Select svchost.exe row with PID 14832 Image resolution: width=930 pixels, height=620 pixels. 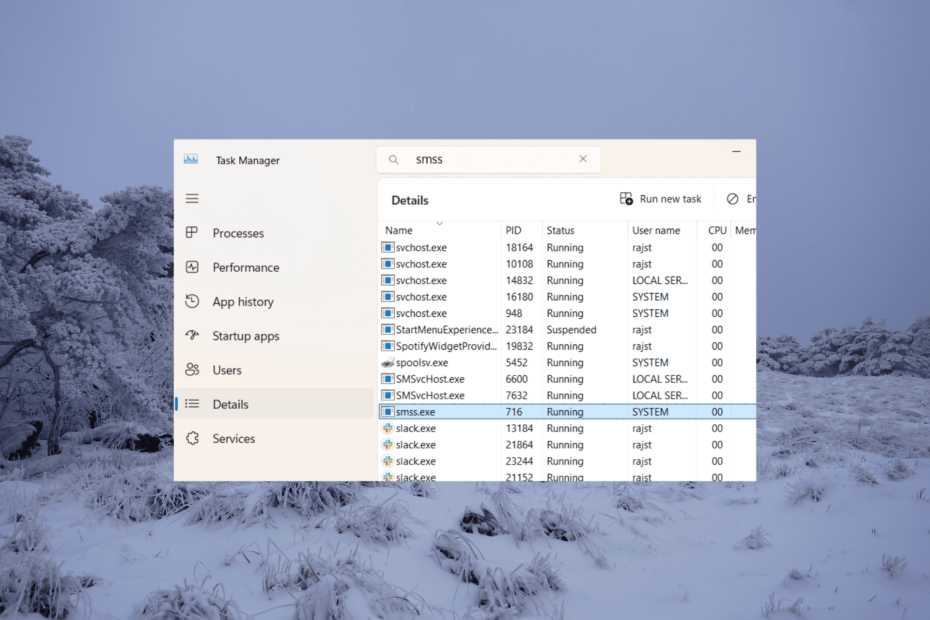(566, 281)
